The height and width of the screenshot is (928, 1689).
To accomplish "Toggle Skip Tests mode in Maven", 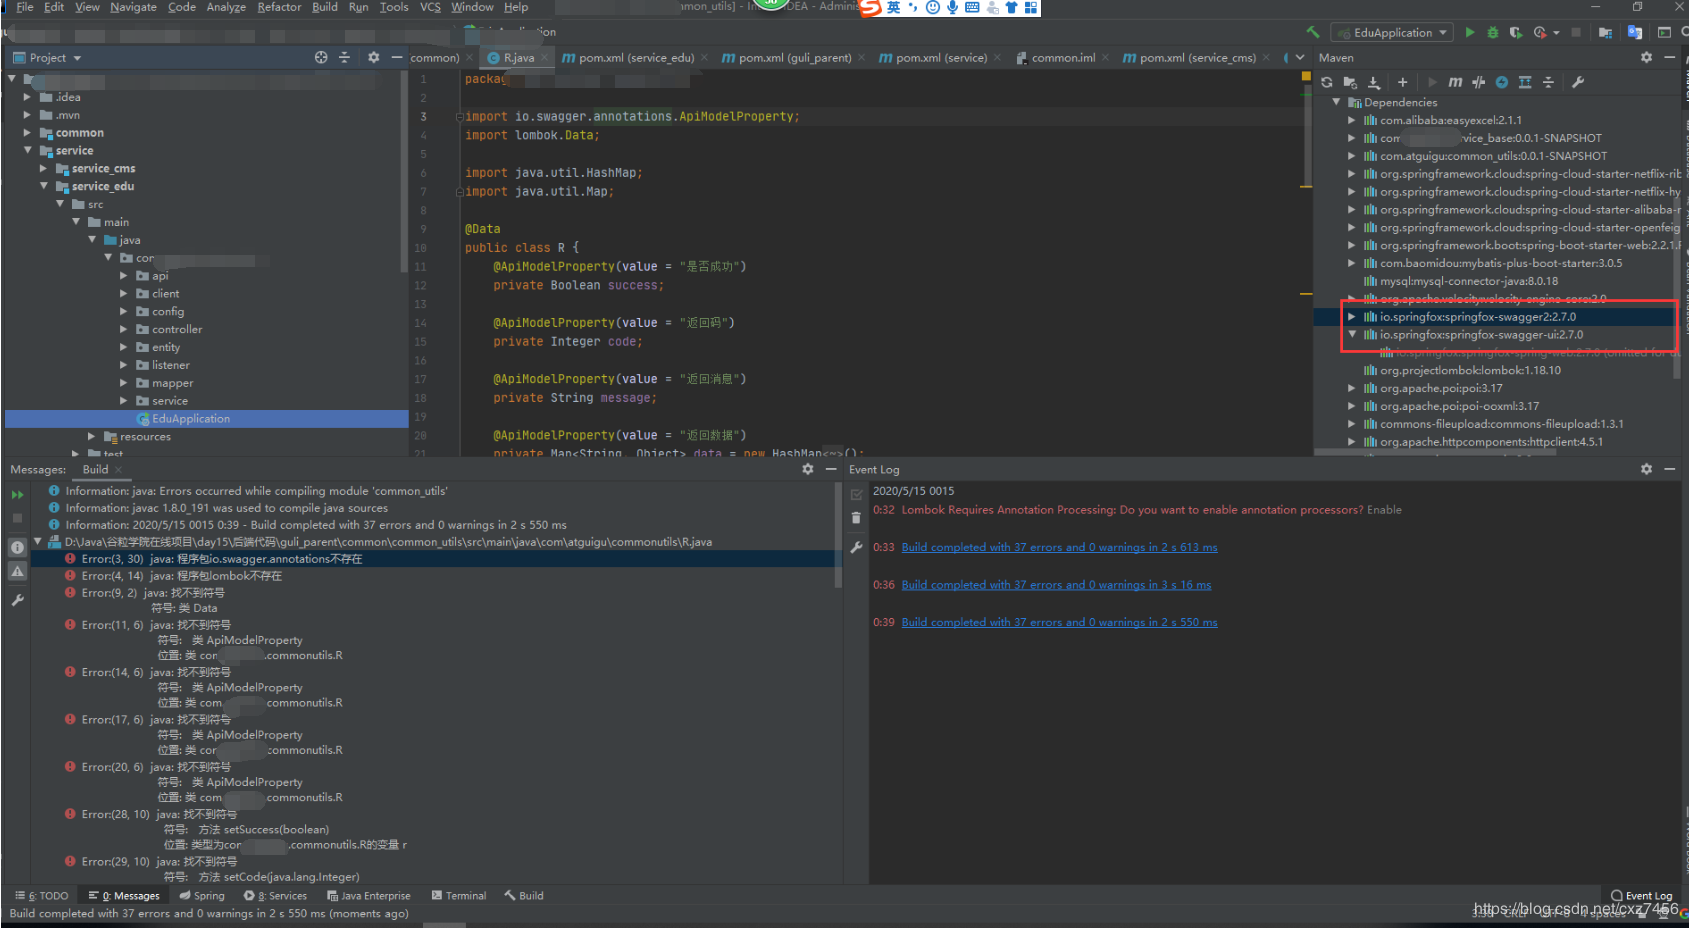I will [x=1501, y=82].
